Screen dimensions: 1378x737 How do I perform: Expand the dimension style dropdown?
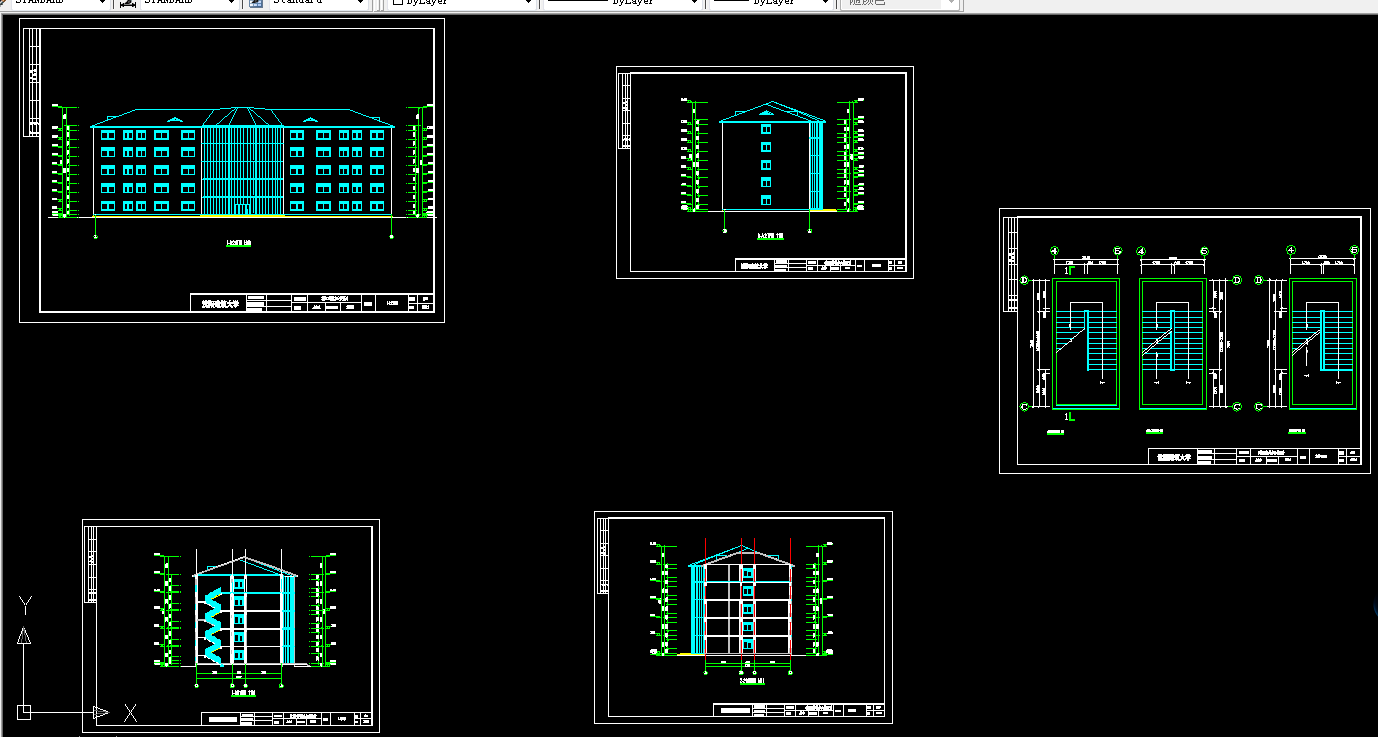click(x=230, y=3)
